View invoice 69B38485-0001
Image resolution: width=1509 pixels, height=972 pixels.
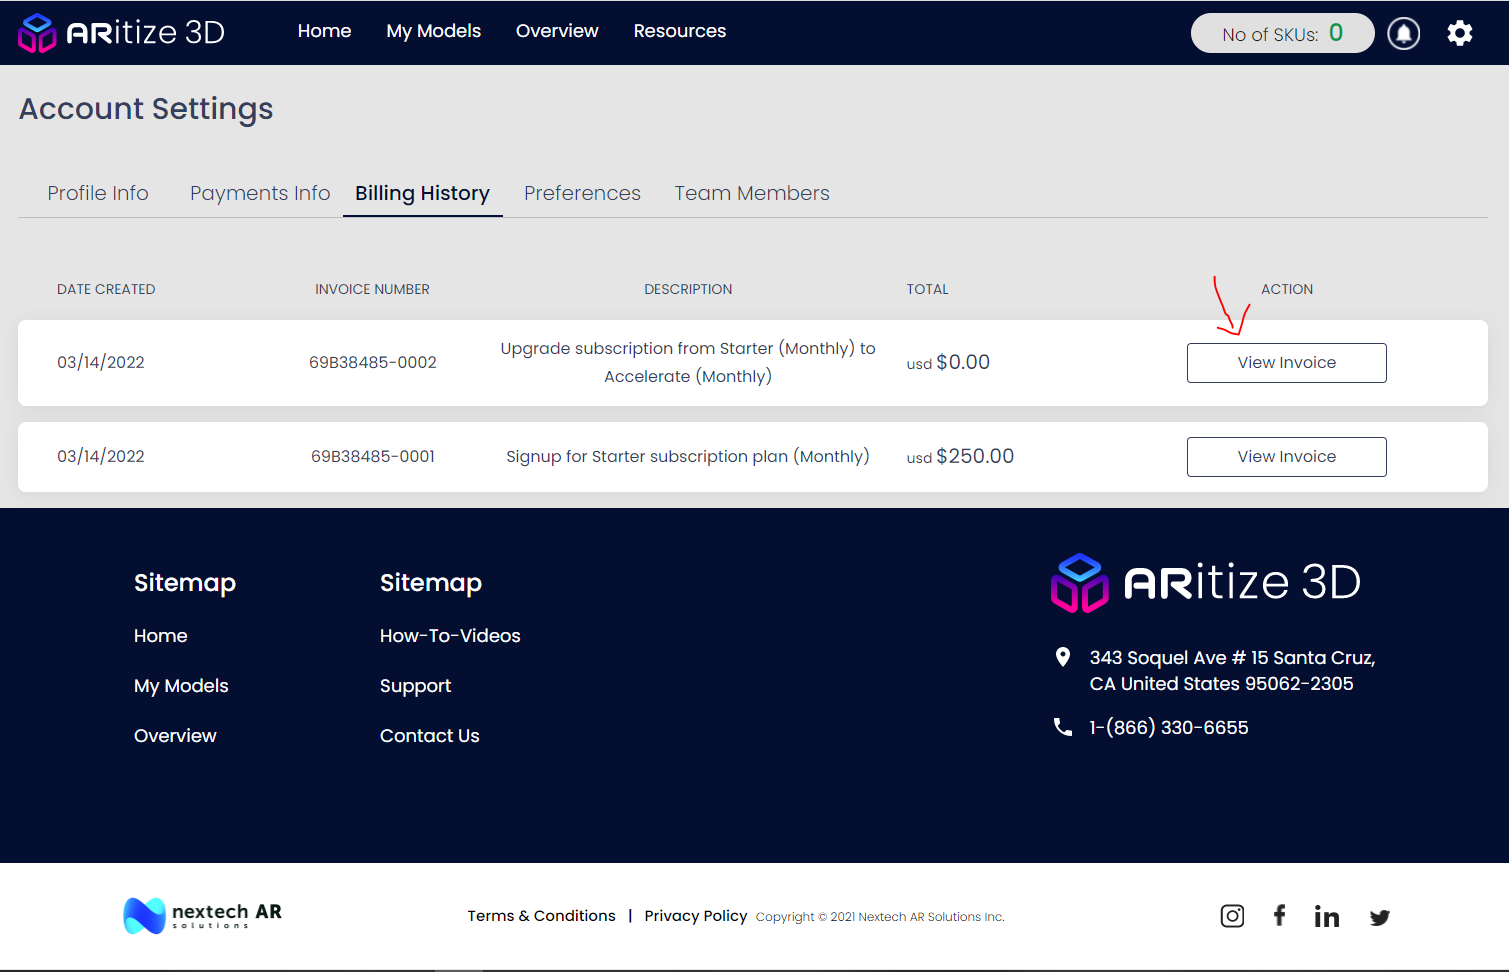(x=1286, y=457)
